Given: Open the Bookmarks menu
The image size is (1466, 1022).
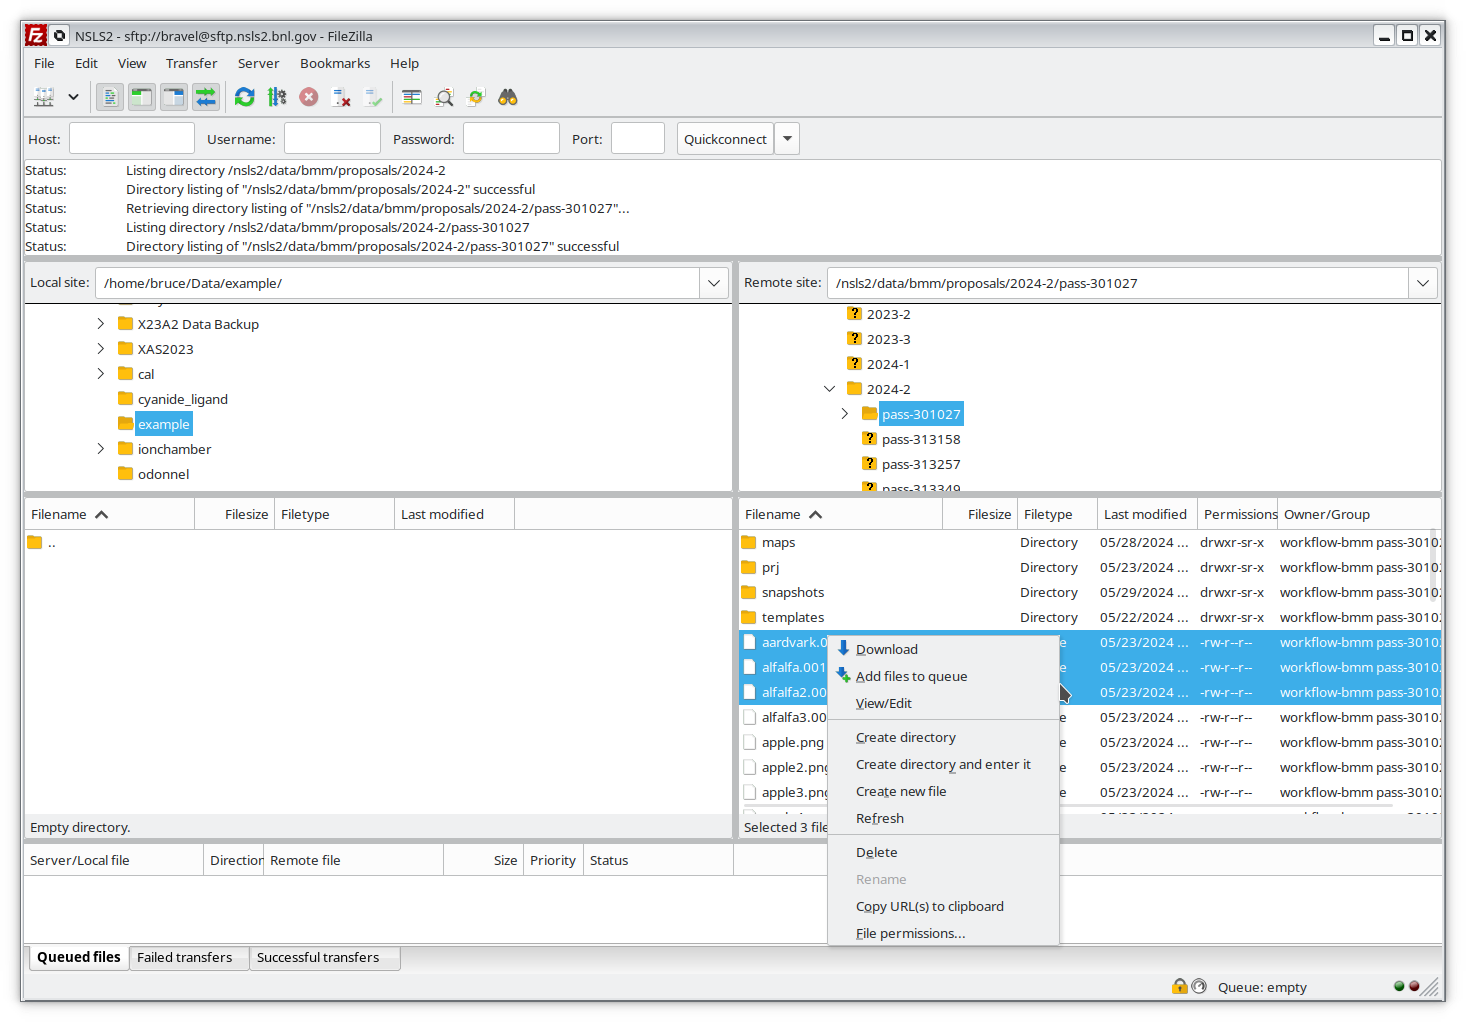Looking at the screenshot, I should point(335,63).
